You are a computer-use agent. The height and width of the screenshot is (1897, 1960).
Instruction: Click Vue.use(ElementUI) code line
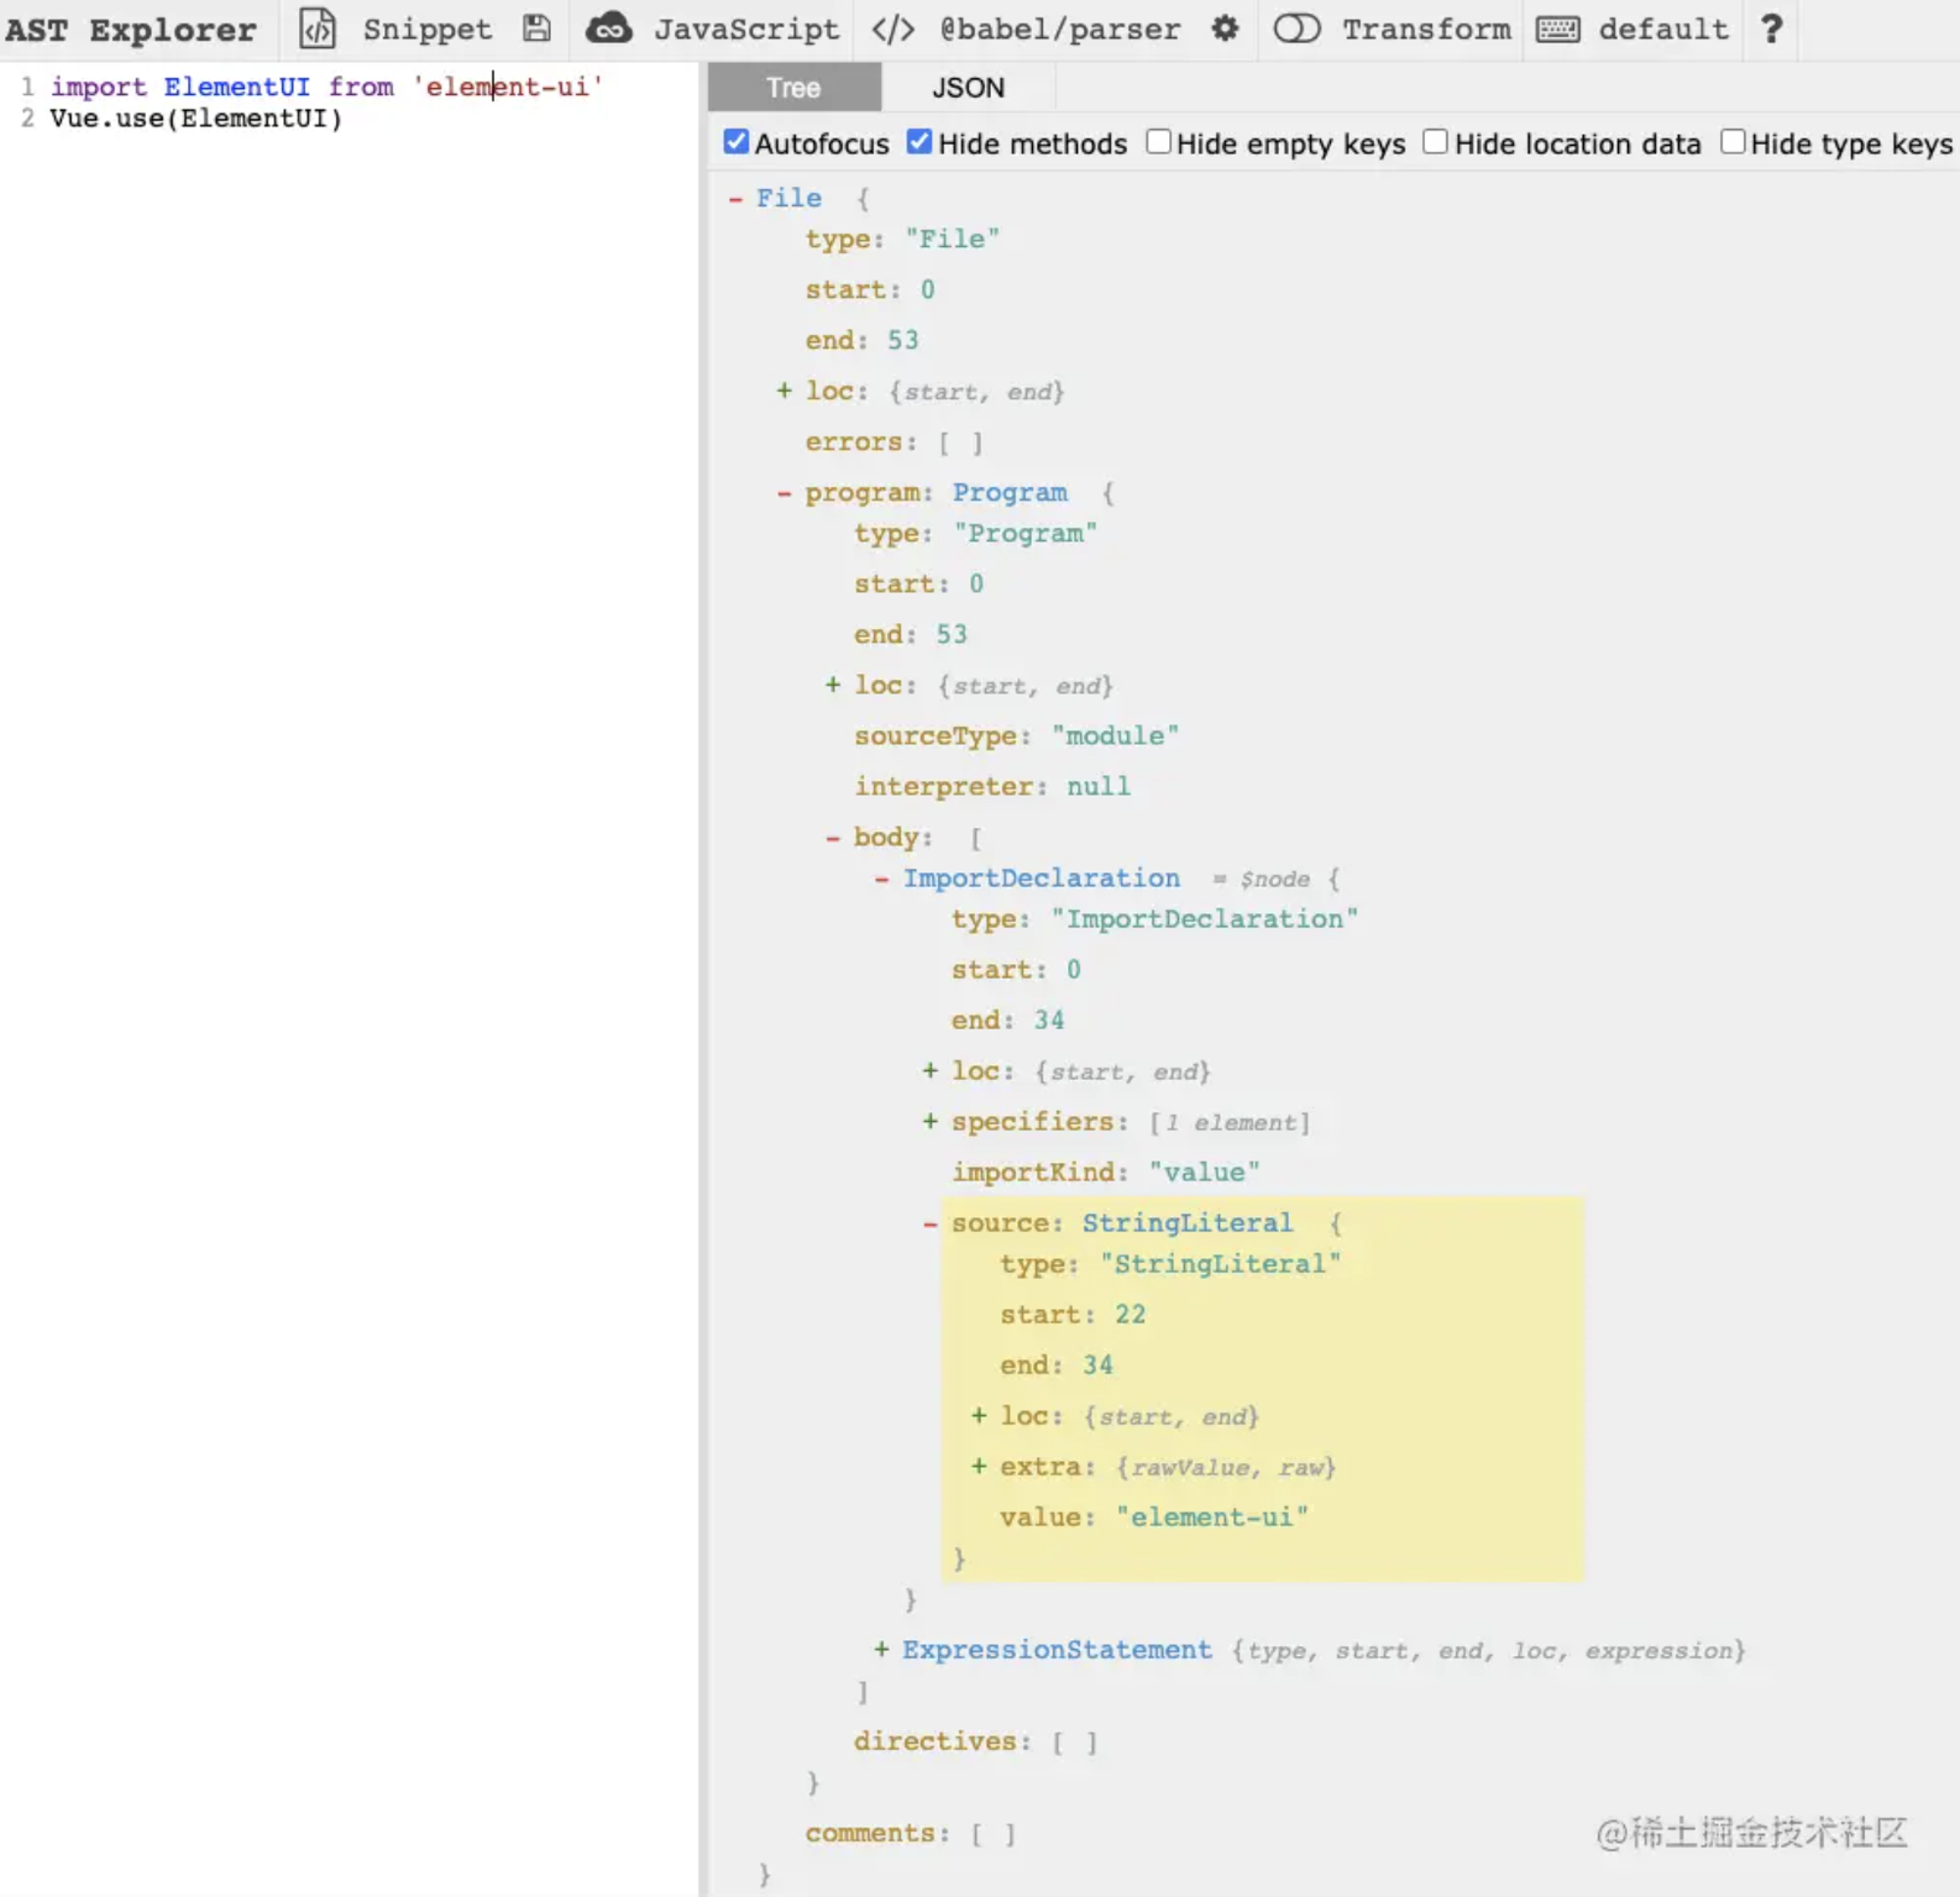click(196, 118)
